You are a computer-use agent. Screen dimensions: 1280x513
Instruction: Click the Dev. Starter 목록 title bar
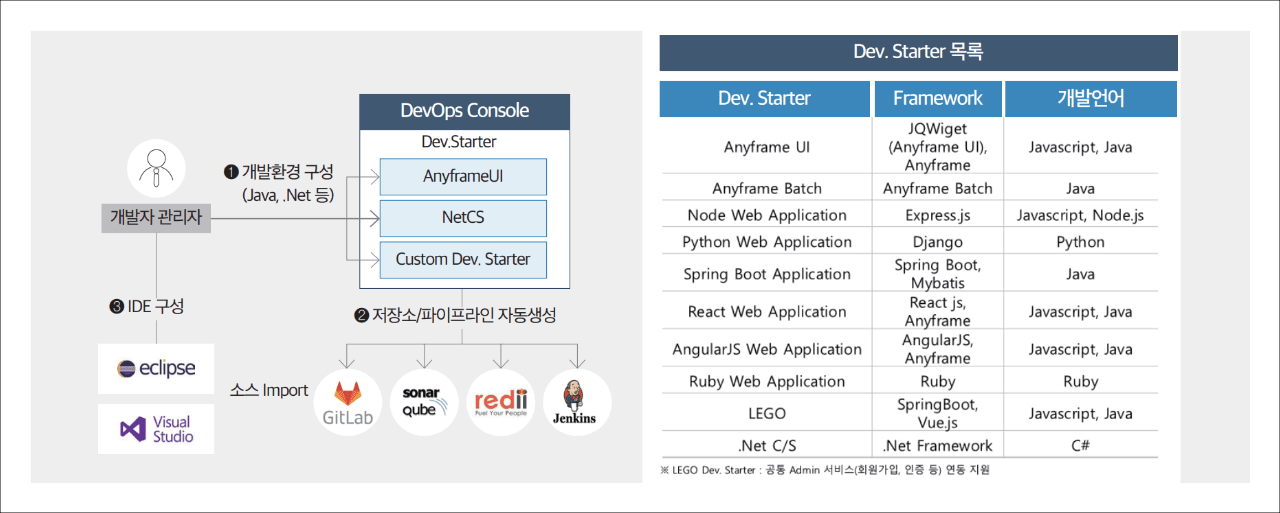(918, 53)
